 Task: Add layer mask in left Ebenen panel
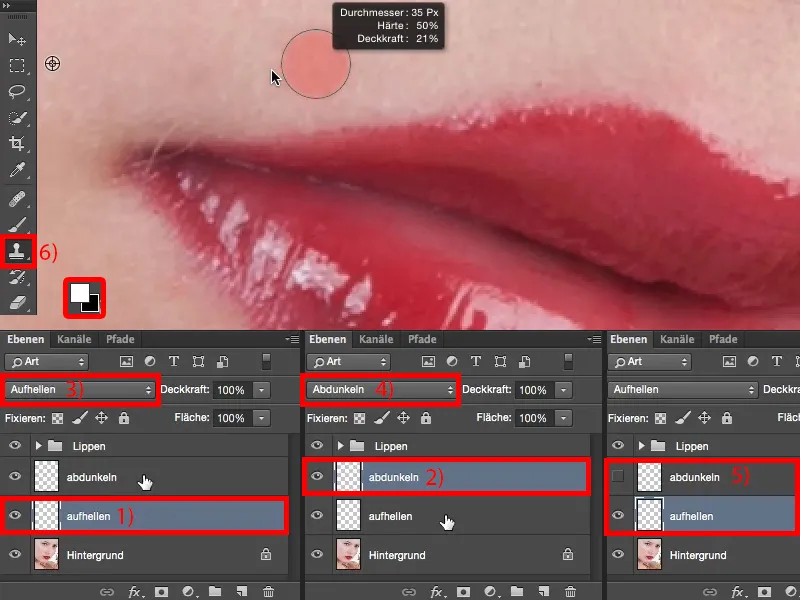click(162, 592)
